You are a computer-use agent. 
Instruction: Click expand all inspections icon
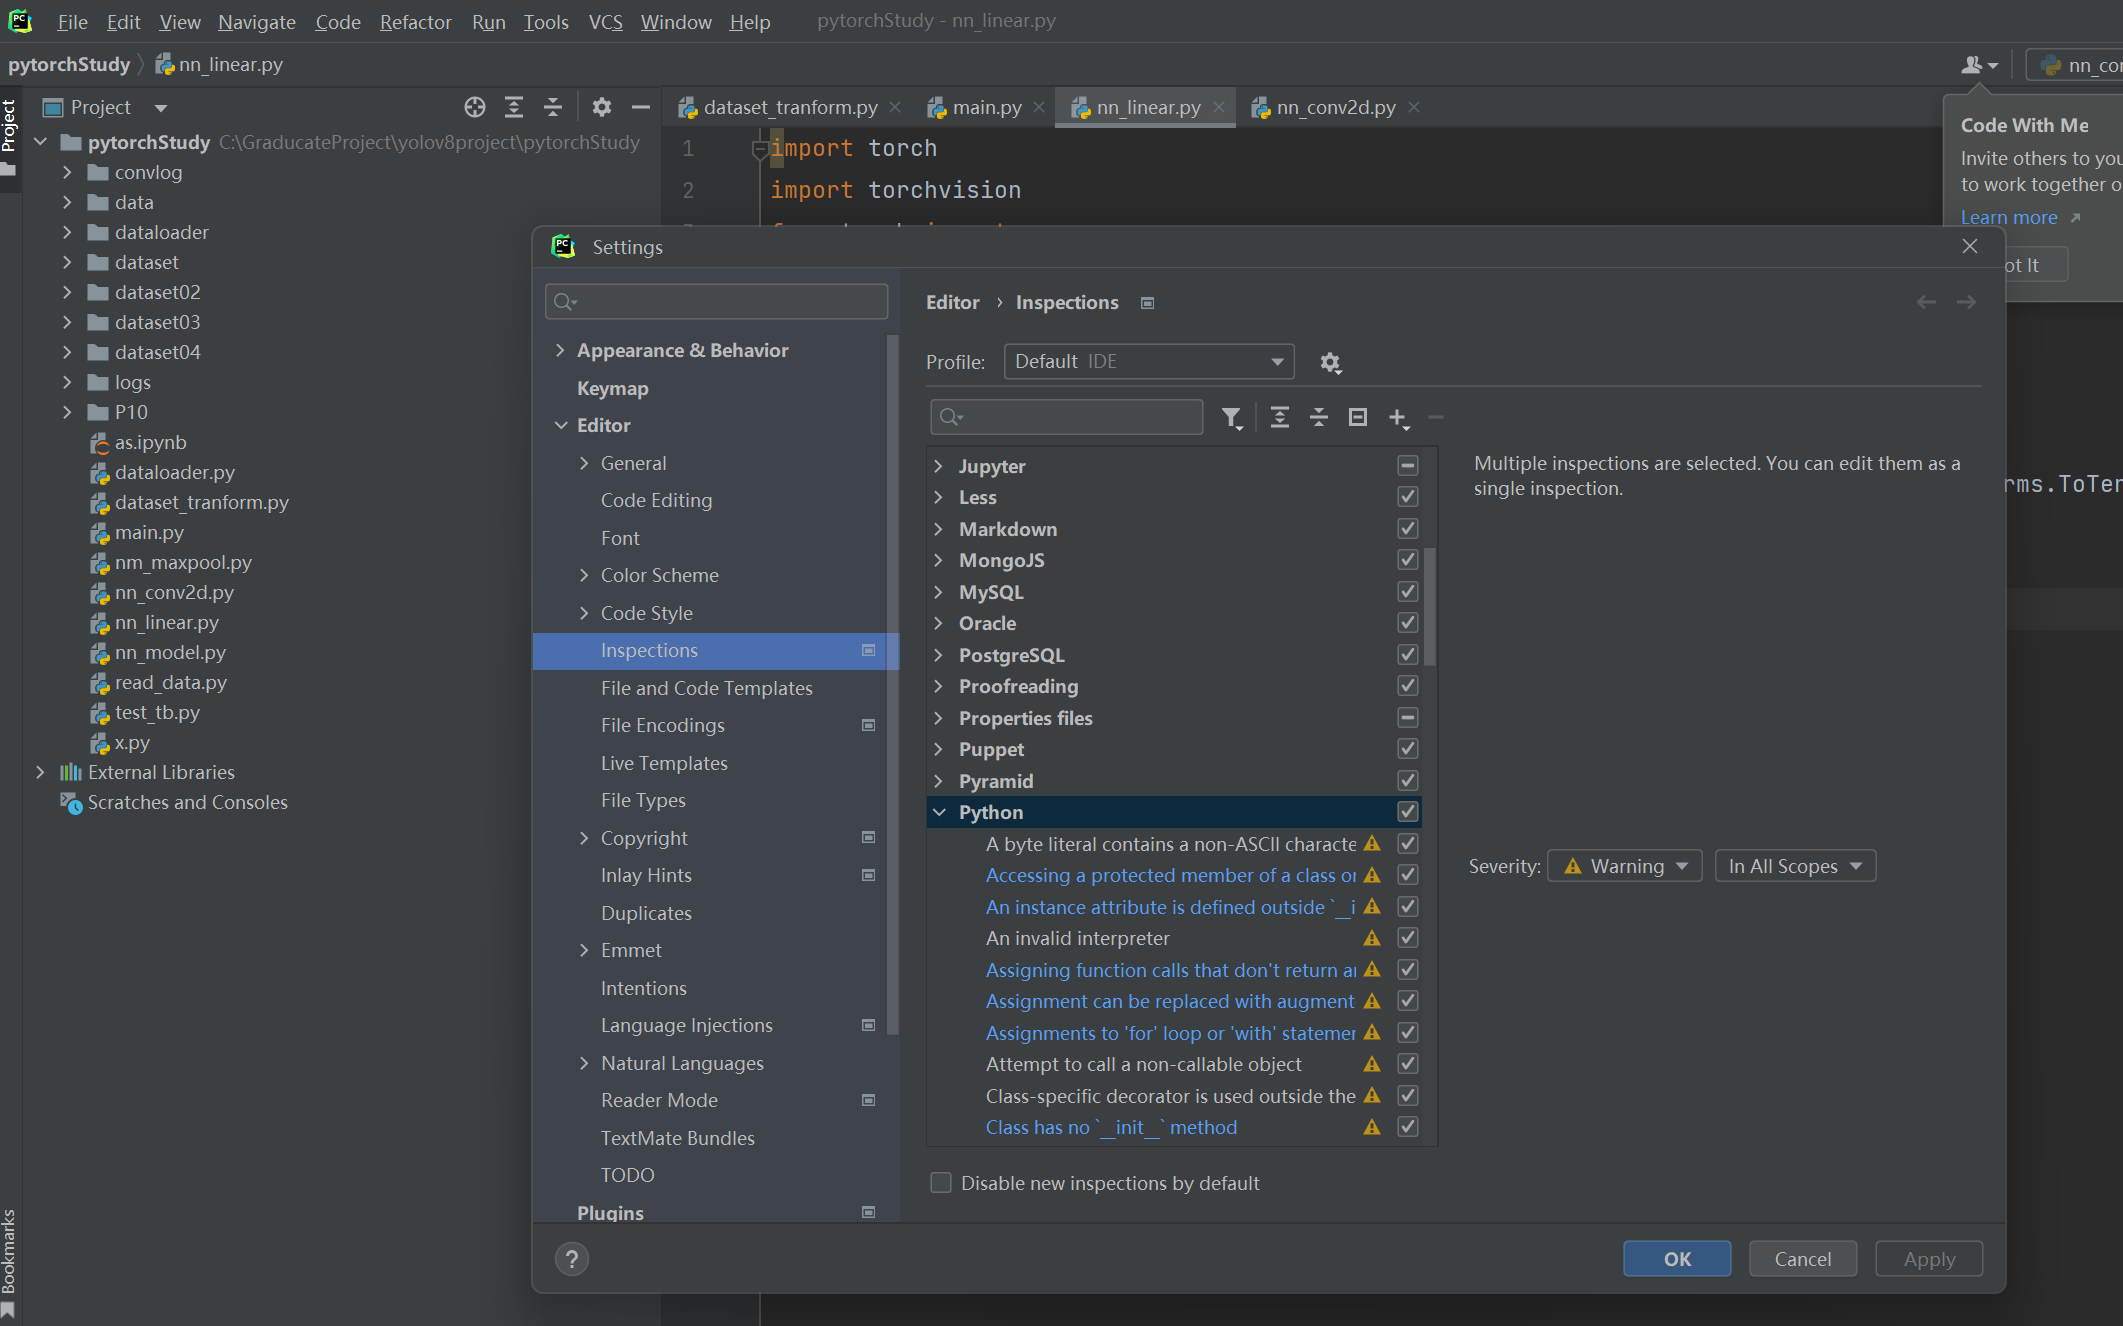click(x=1279, y=417)
